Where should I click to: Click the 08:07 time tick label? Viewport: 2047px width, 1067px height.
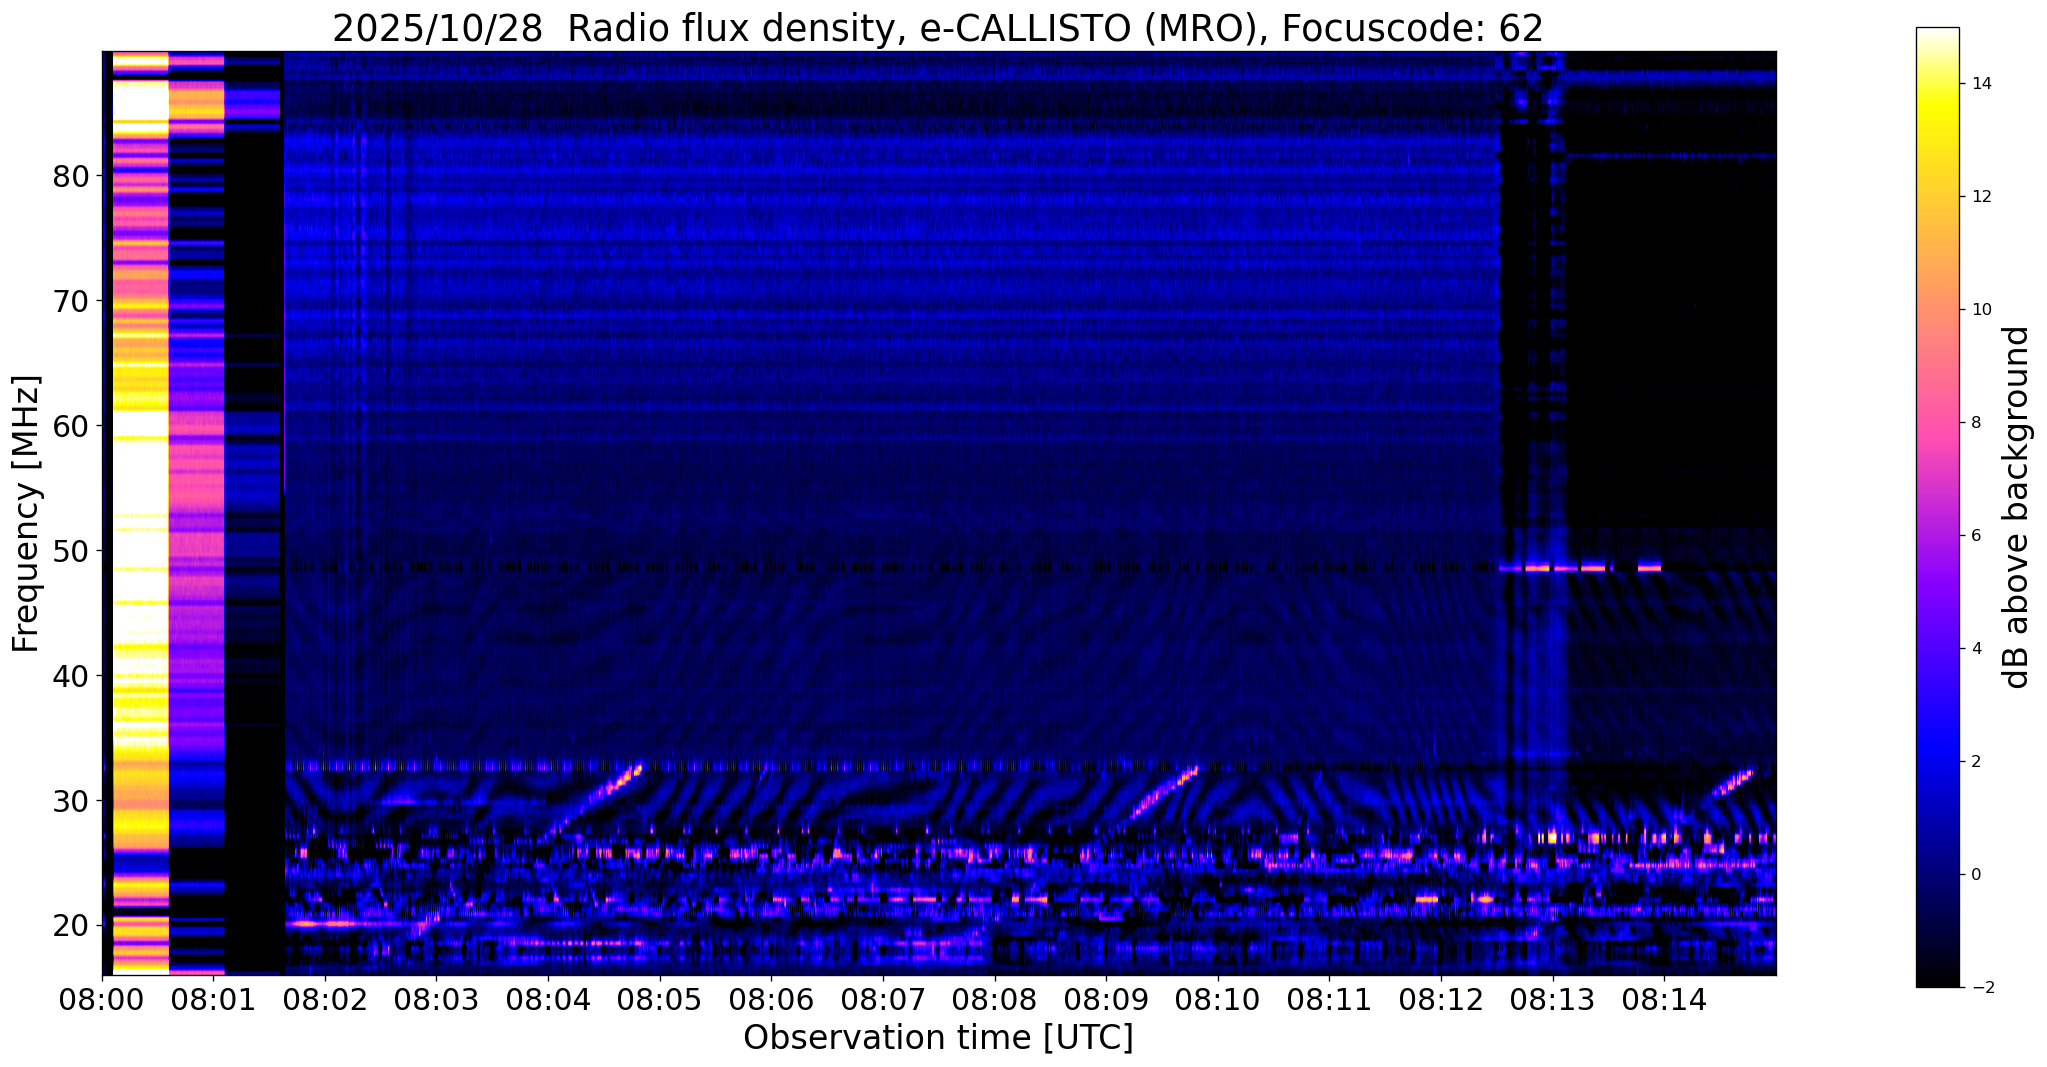(x=883, y=999)
